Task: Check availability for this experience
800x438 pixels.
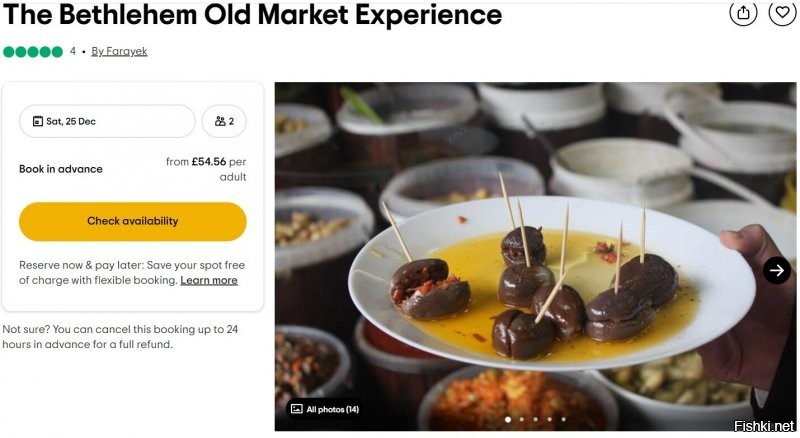Action: point(133,222)
